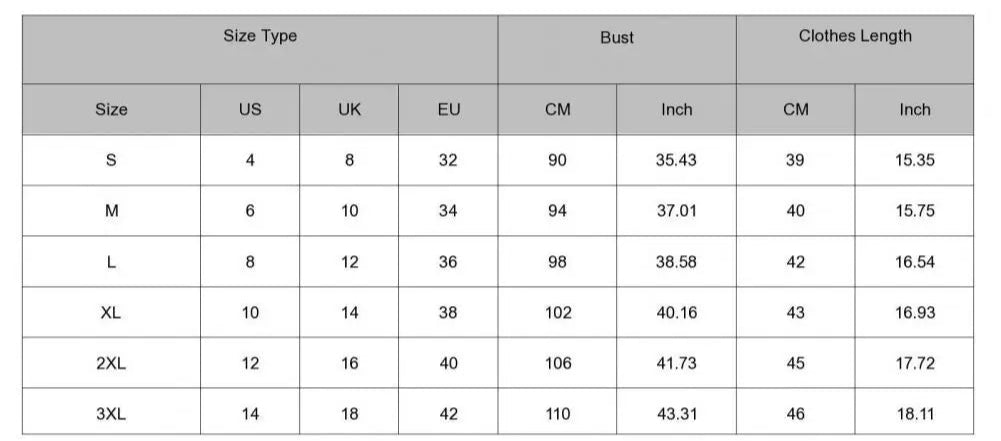Viewport: 1001px width, 441px height.
Task: Select the Bust header cell
Action: [617, 50]
